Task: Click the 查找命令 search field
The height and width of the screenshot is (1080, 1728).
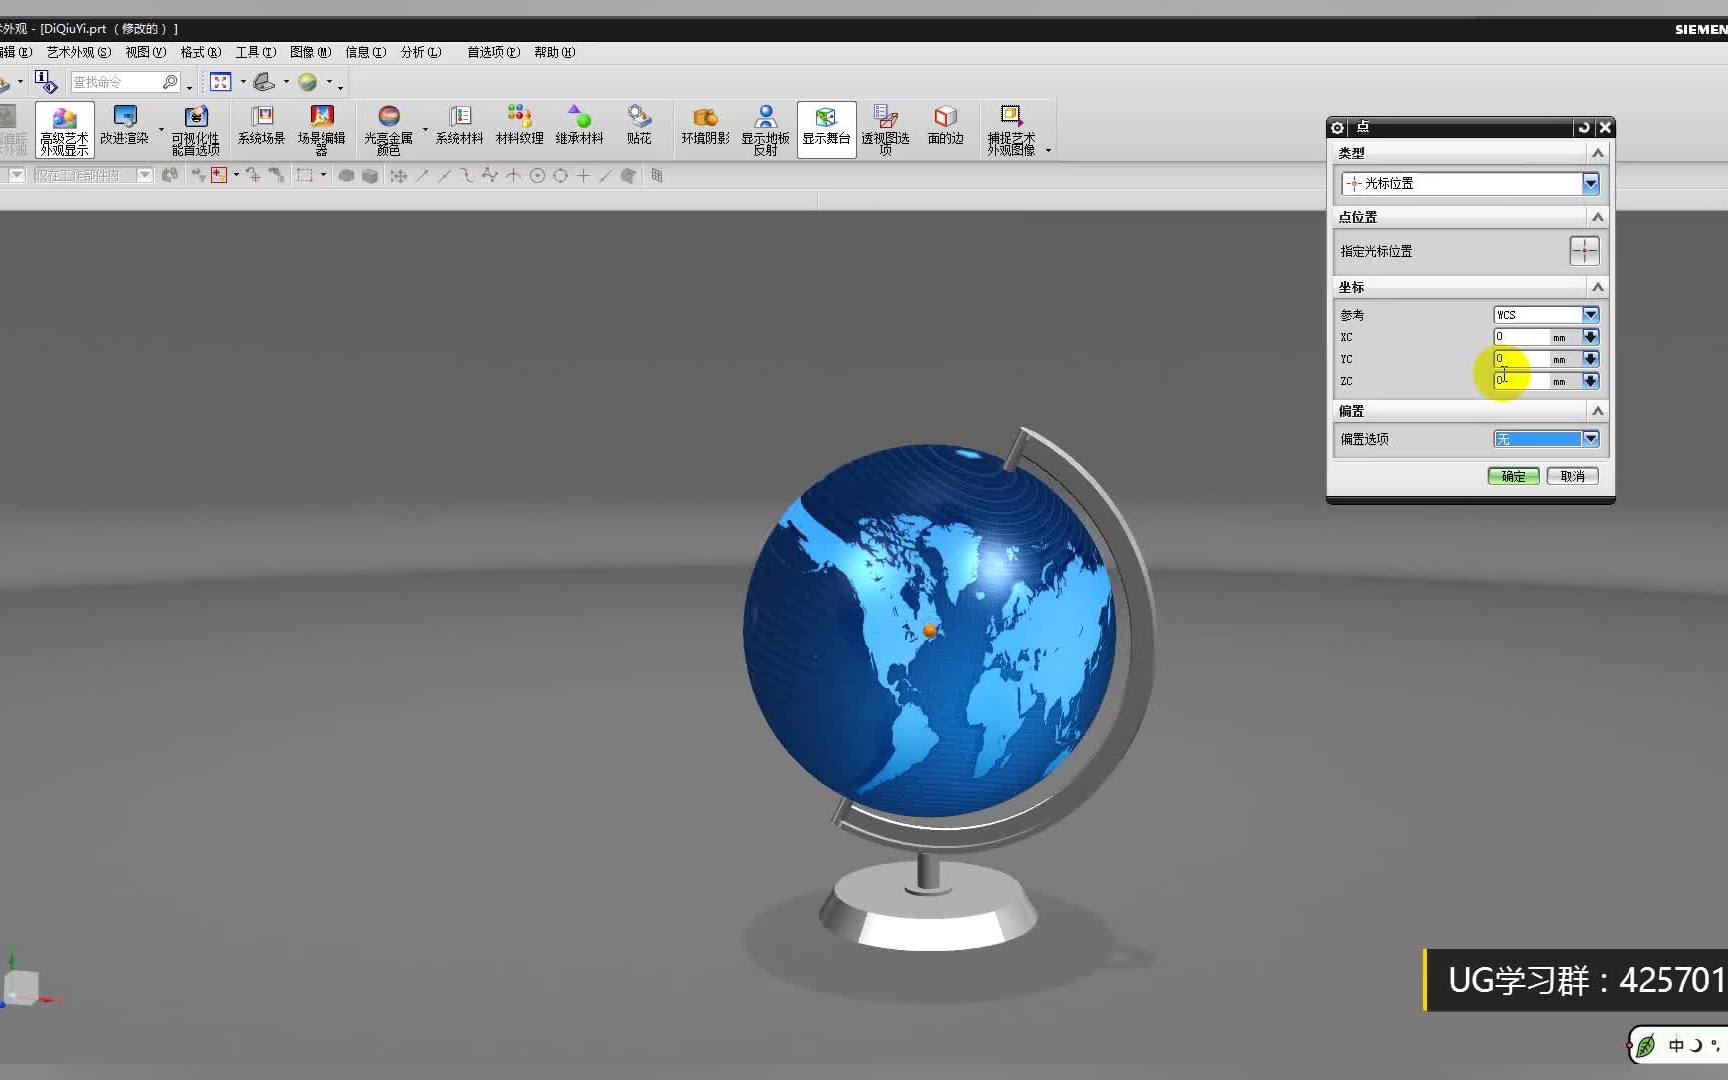Action: (x=117, y=82)
